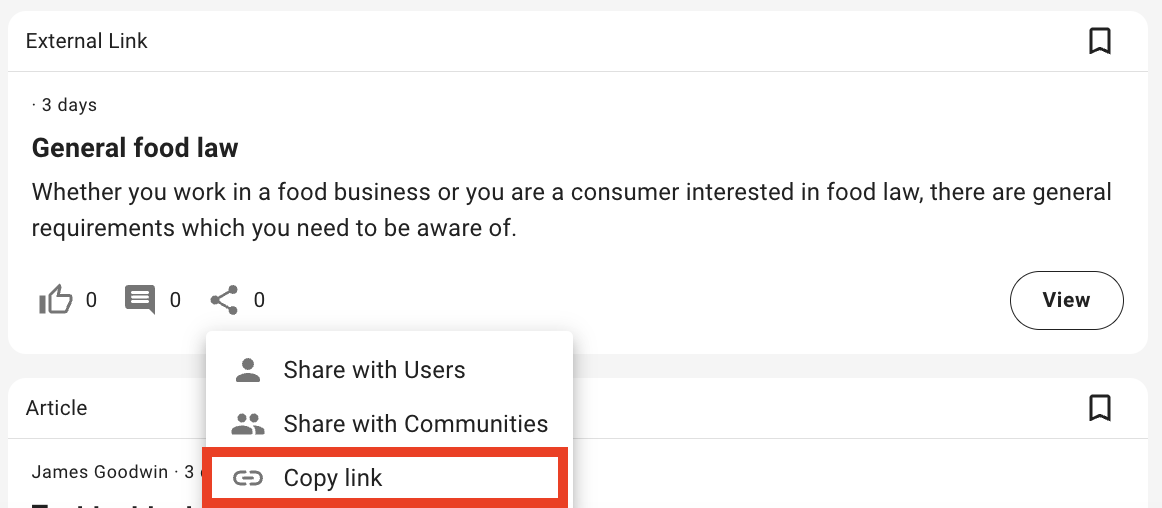This screenshot has height=508, width=1162.
Task: Click the comment count number
Action: tap(175, 300)
